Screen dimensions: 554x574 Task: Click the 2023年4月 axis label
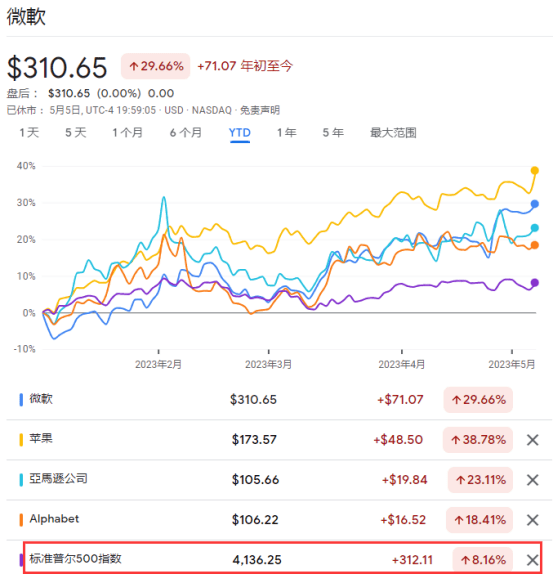pyautogui.click(x=402, y=365)
